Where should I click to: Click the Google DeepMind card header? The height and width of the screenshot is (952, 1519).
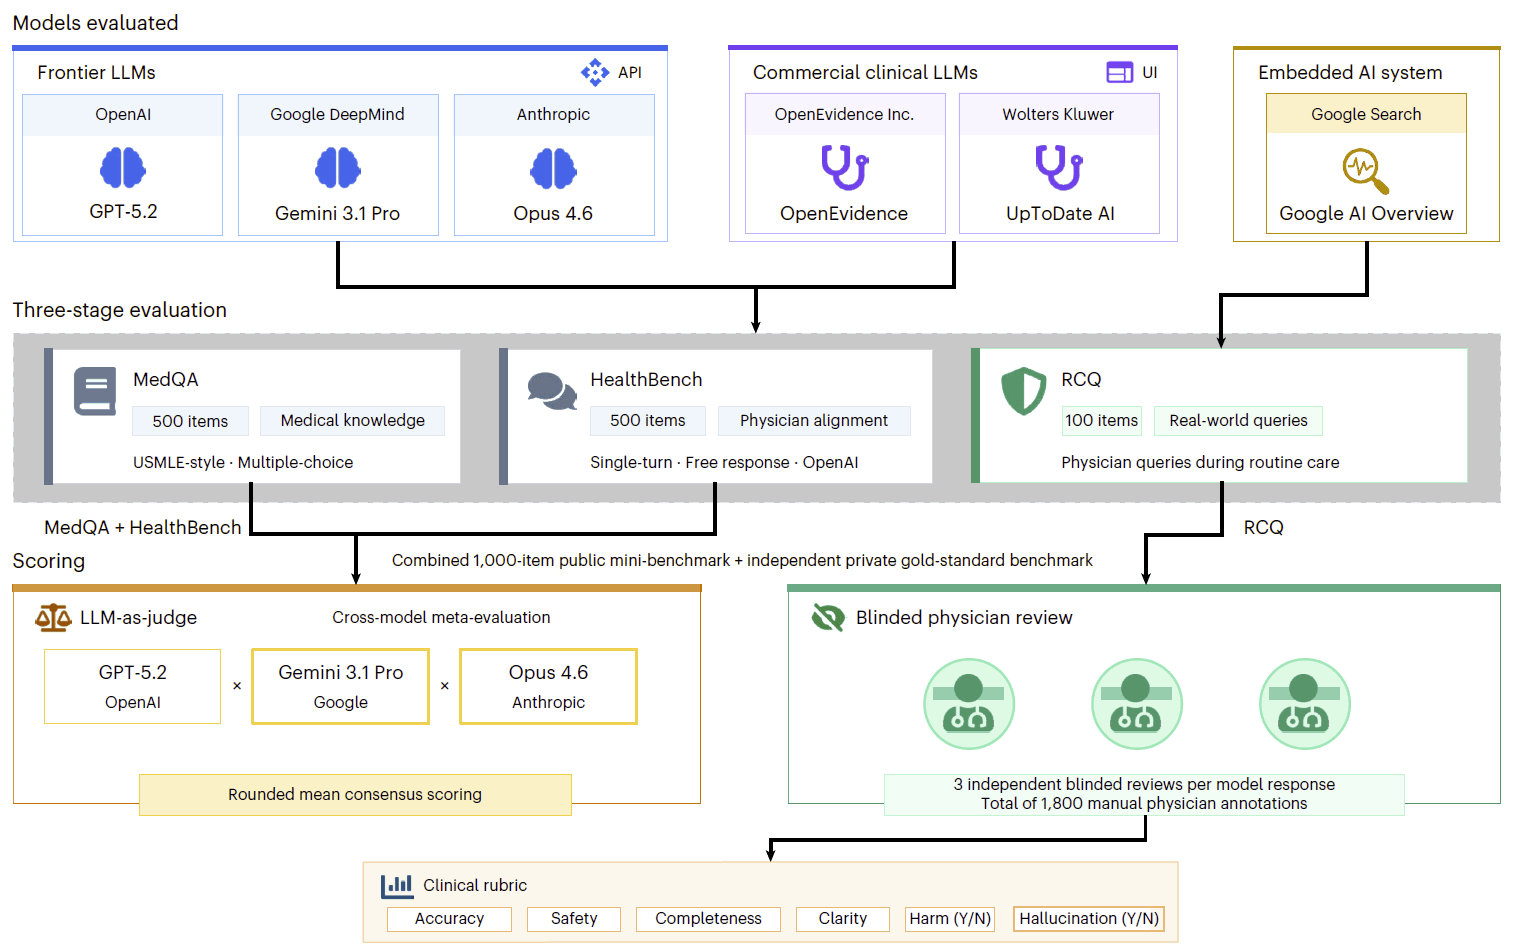(x=338, y=114)
